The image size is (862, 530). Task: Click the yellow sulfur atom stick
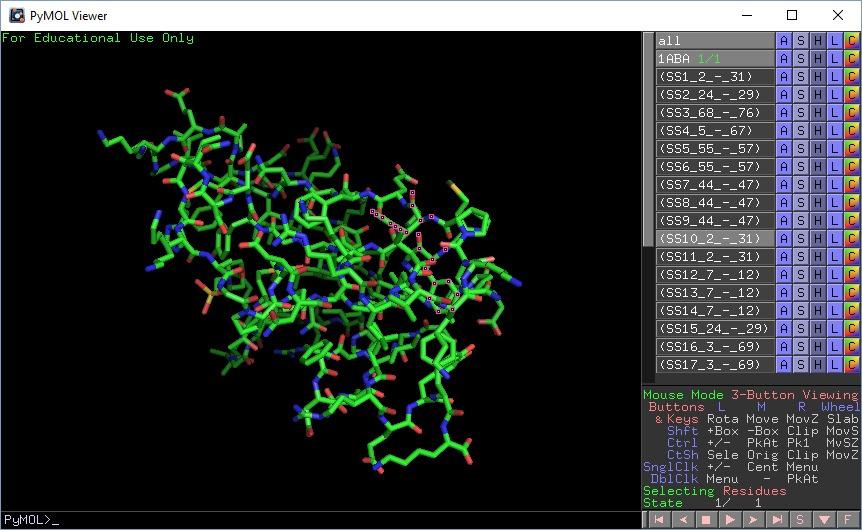(x=455, y=189)
